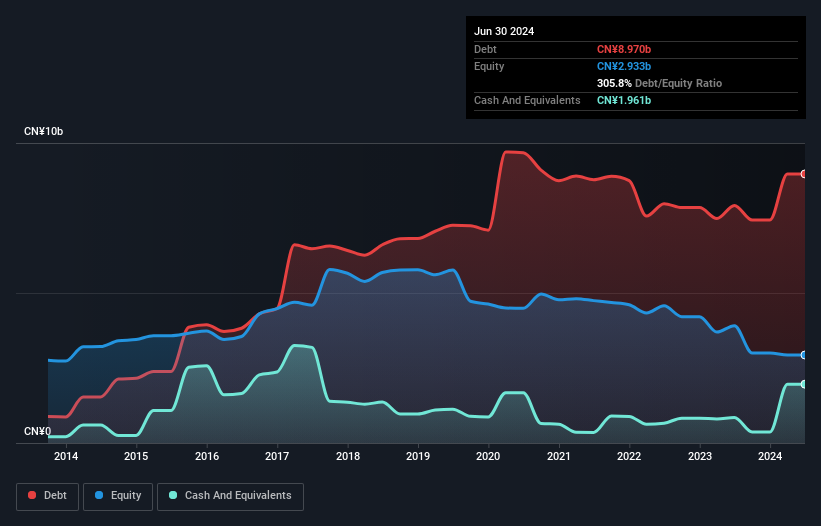Click Cash And Equivalents tooltip label
This screenshot has width=821, height=526.
pyautogui.click(x=527, y=100)
